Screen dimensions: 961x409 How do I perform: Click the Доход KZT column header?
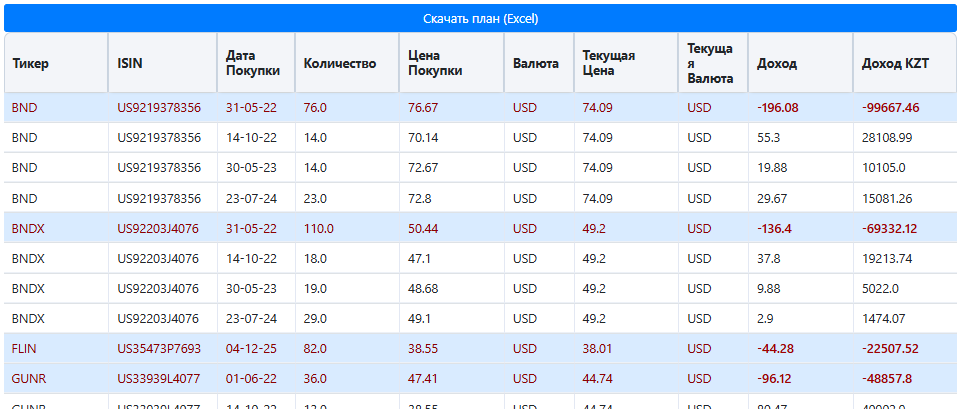point(895,64)
